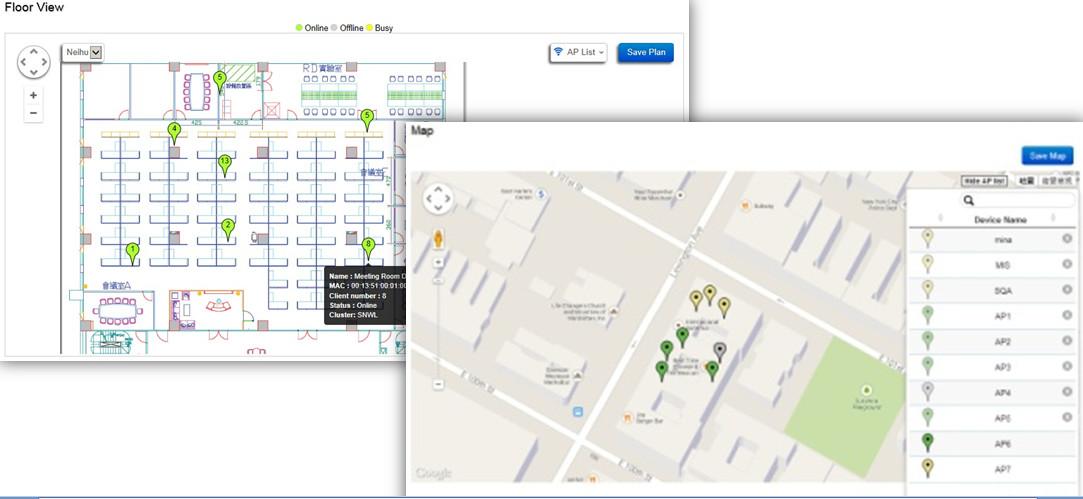Click the floor view pan control
Screen dimensions: 1083x499
coord(34,62)
